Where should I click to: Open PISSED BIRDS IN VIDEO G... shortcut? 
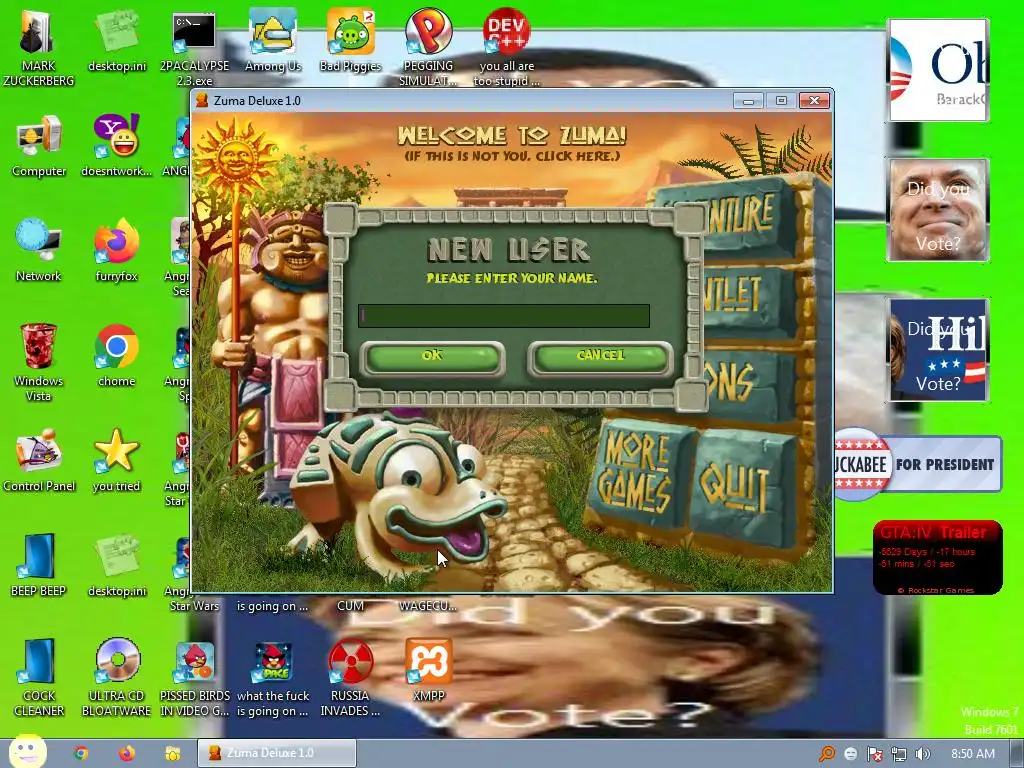[195, 678]
